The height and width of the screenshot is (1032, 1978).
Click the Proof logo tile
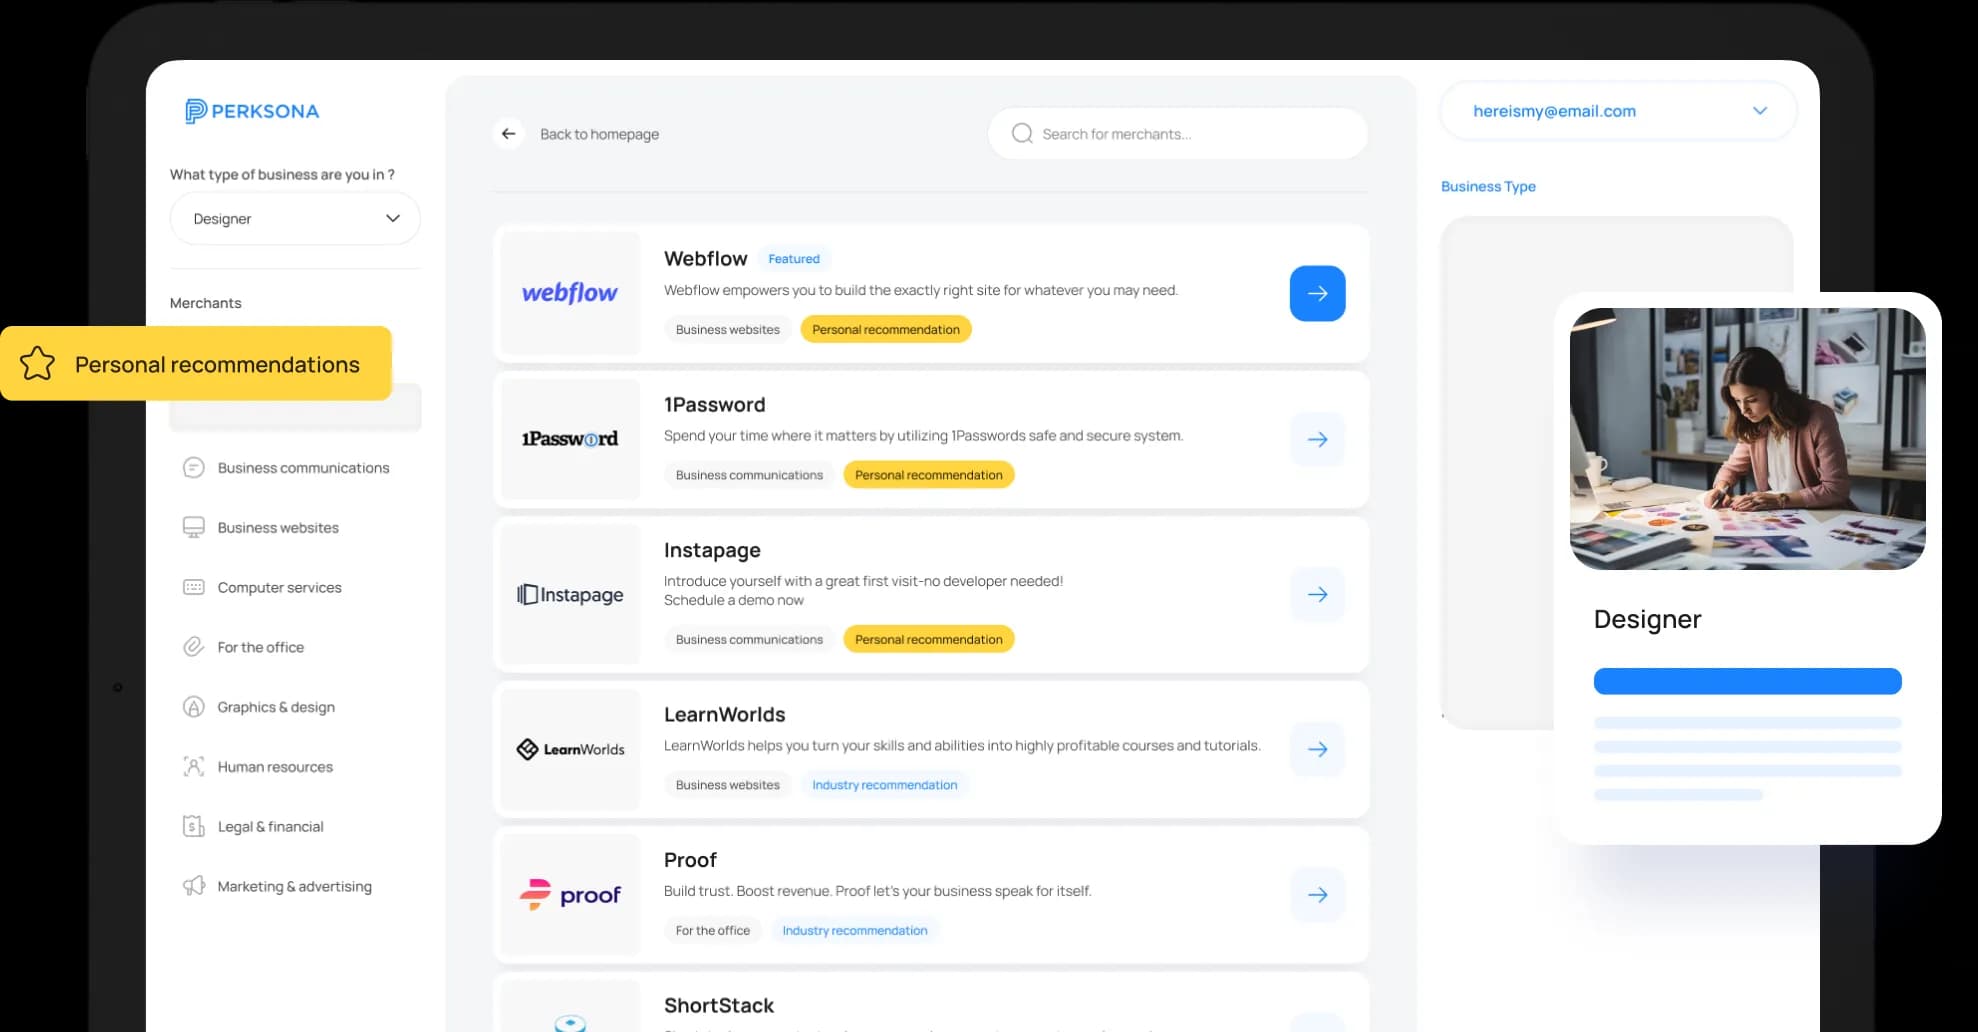tap(570, 895)
